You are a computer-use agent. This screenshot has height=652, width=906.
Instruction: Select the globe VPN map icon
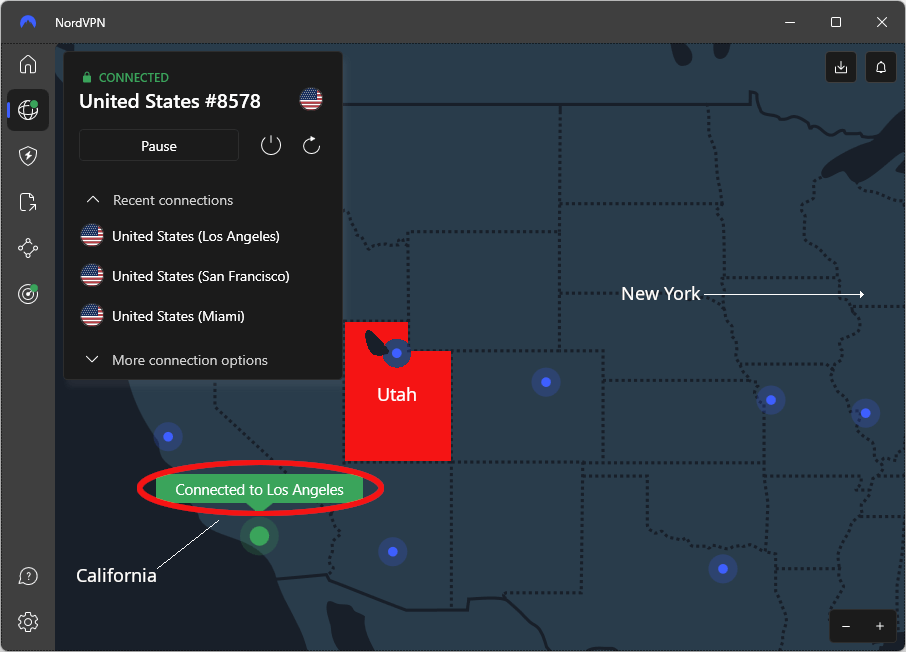(28, 110)
